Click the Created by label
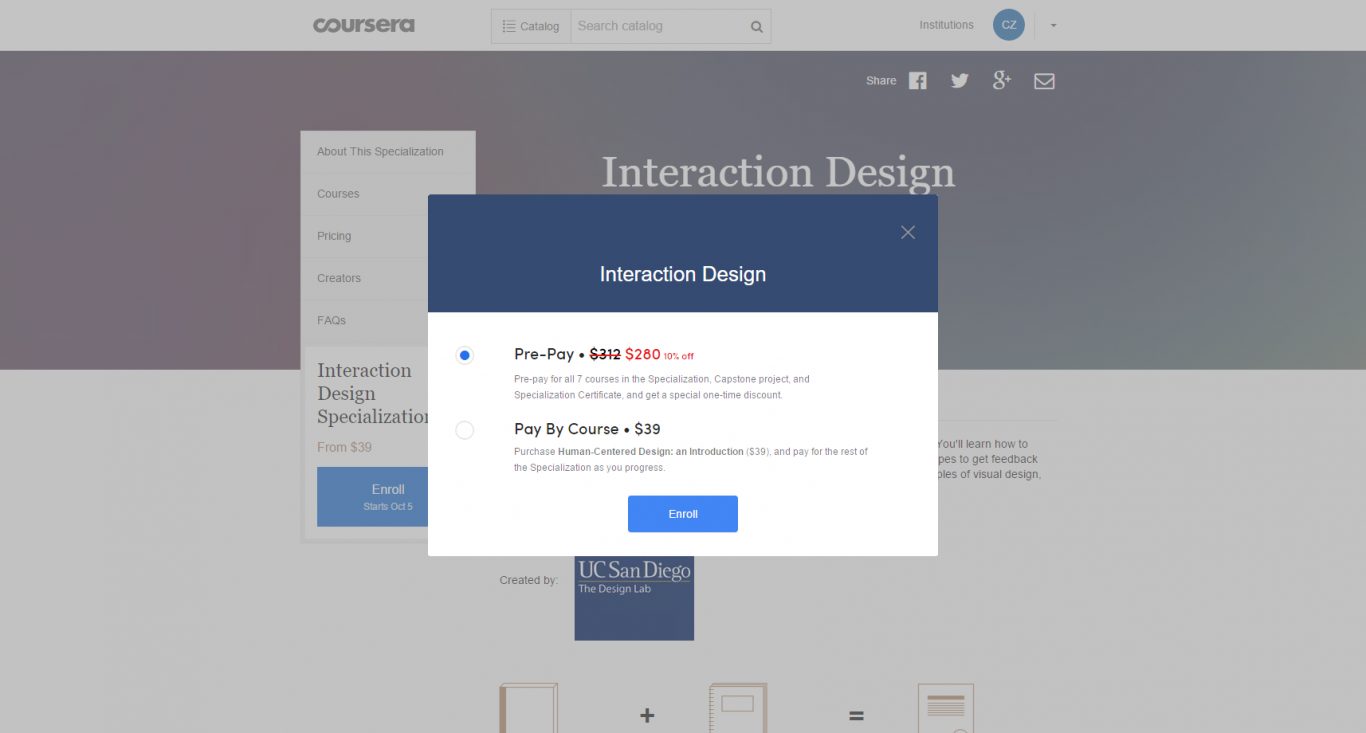Image resolution: width=1366 pixels, height=733 pixels. point(529,580)
